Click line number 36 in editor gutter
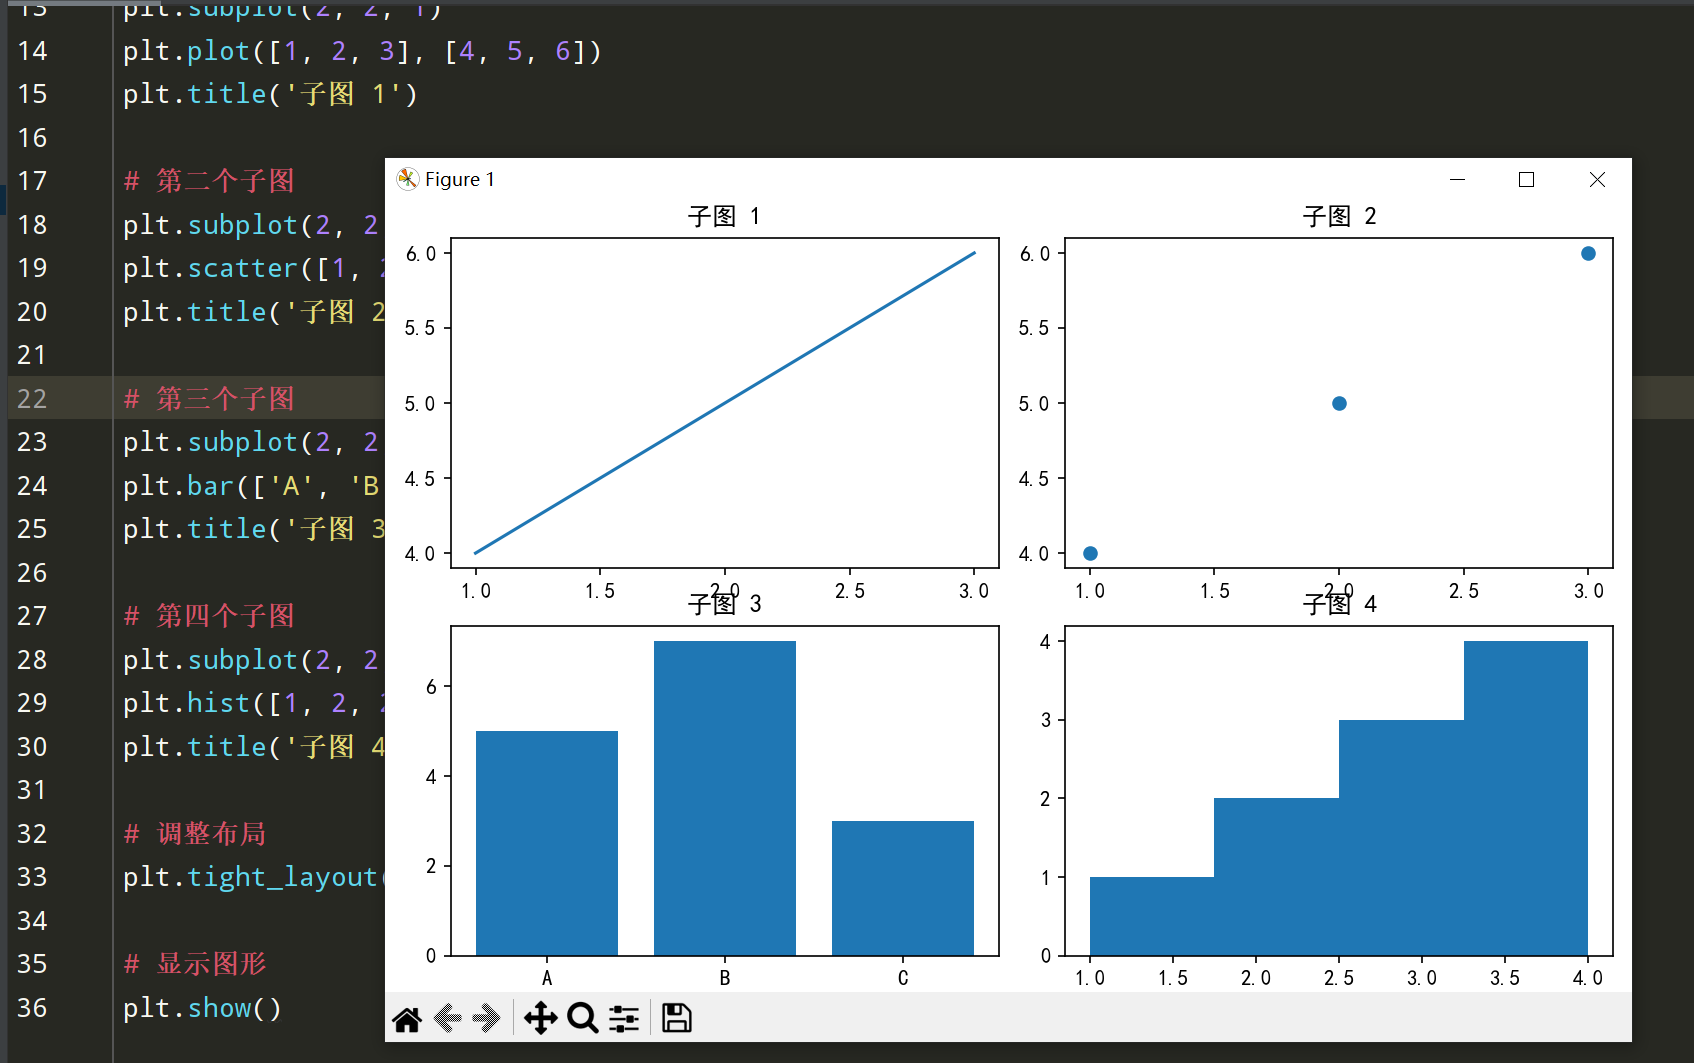 (32, 1007)
